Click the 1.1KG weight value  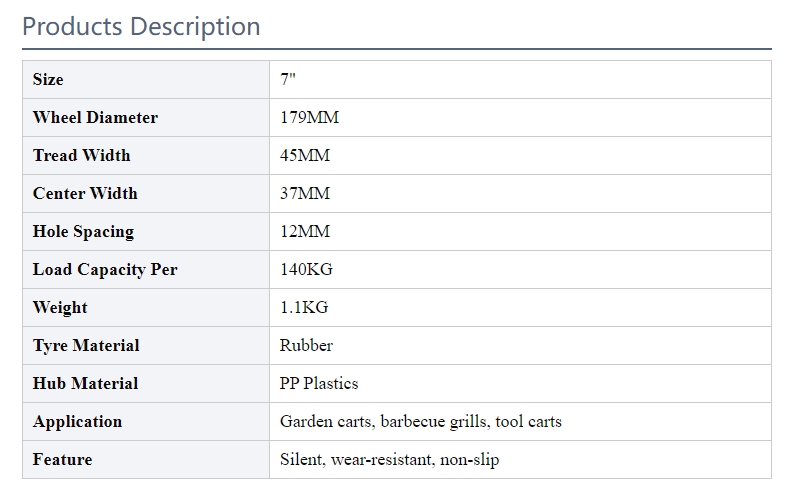pos(304,307)
